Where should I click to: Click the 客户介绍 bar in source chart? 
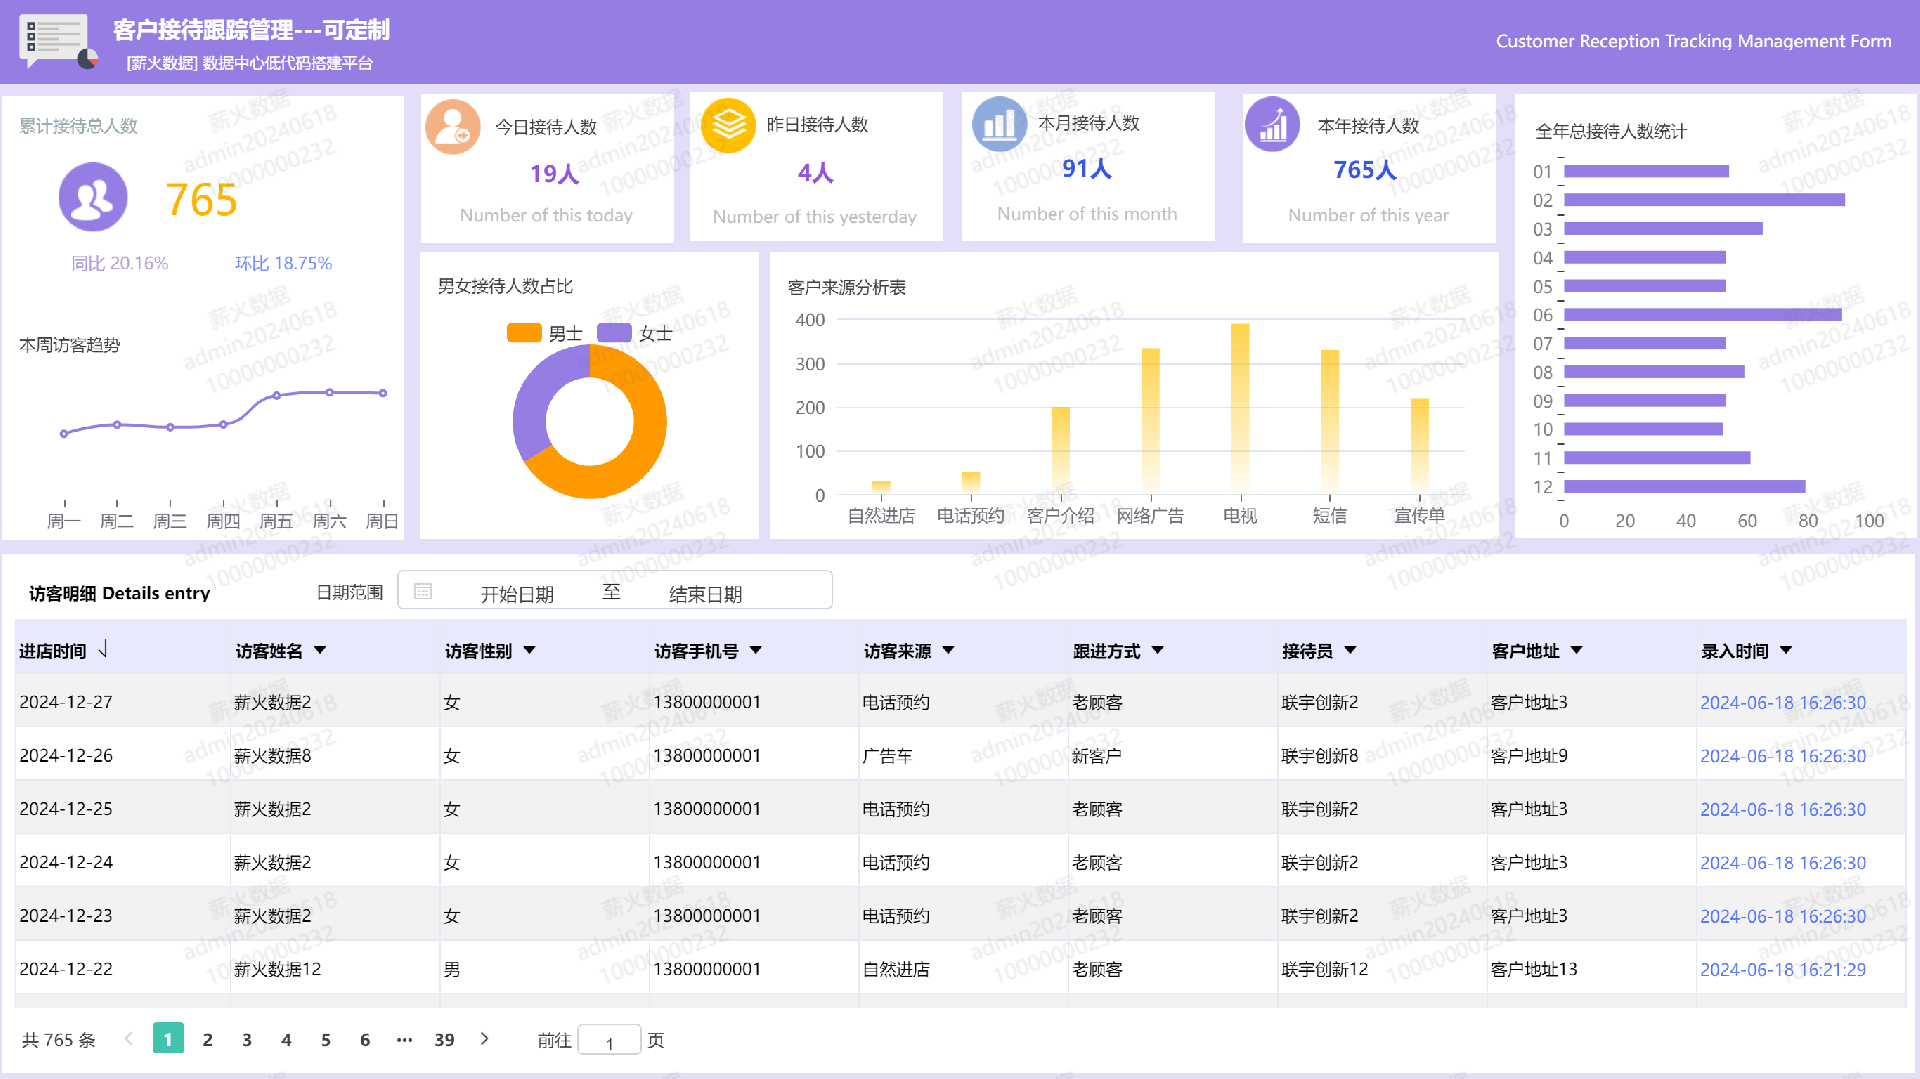[1061, 450]
